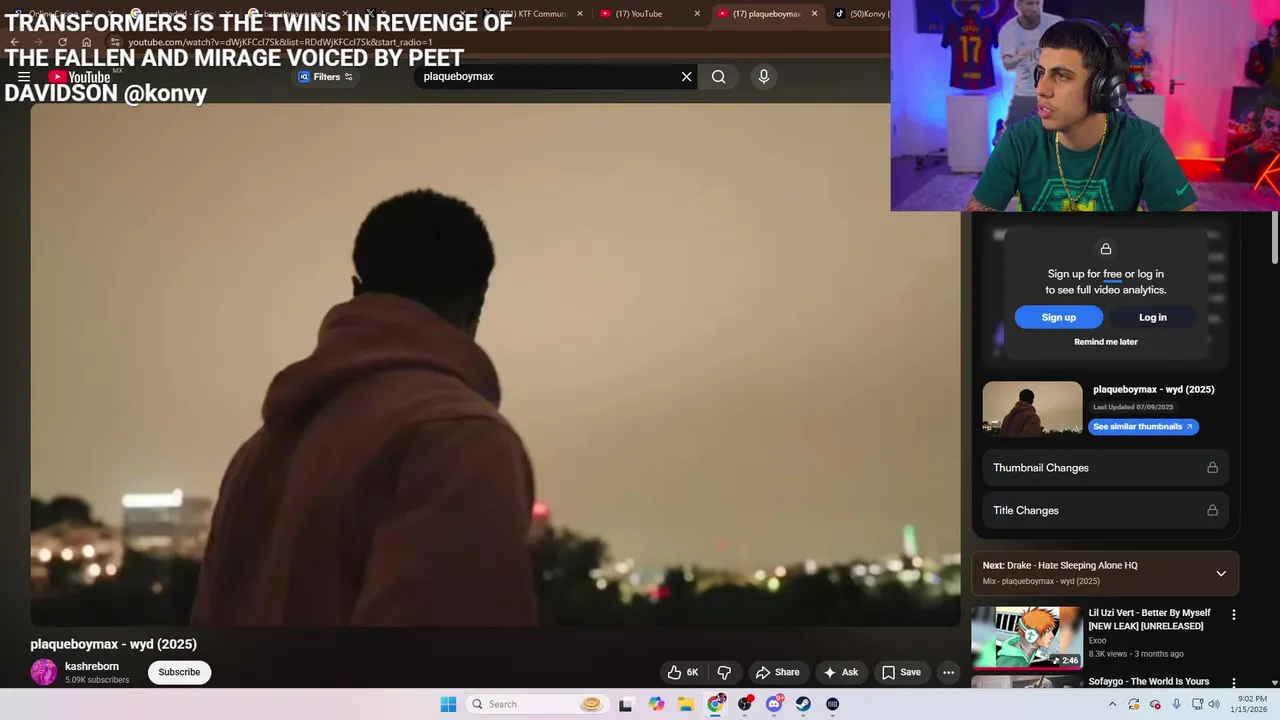Open the locked Thumbnail Changes section

pyautogui.click(x=1105, y=468)
